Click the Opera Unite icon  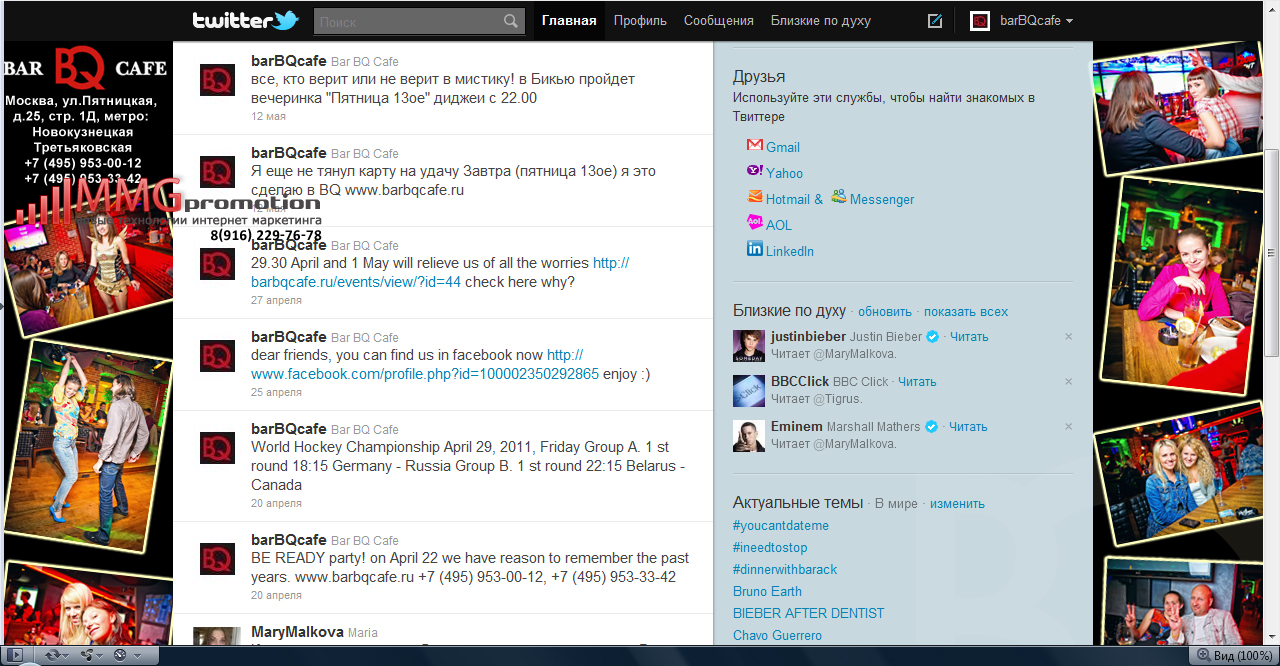86,655
